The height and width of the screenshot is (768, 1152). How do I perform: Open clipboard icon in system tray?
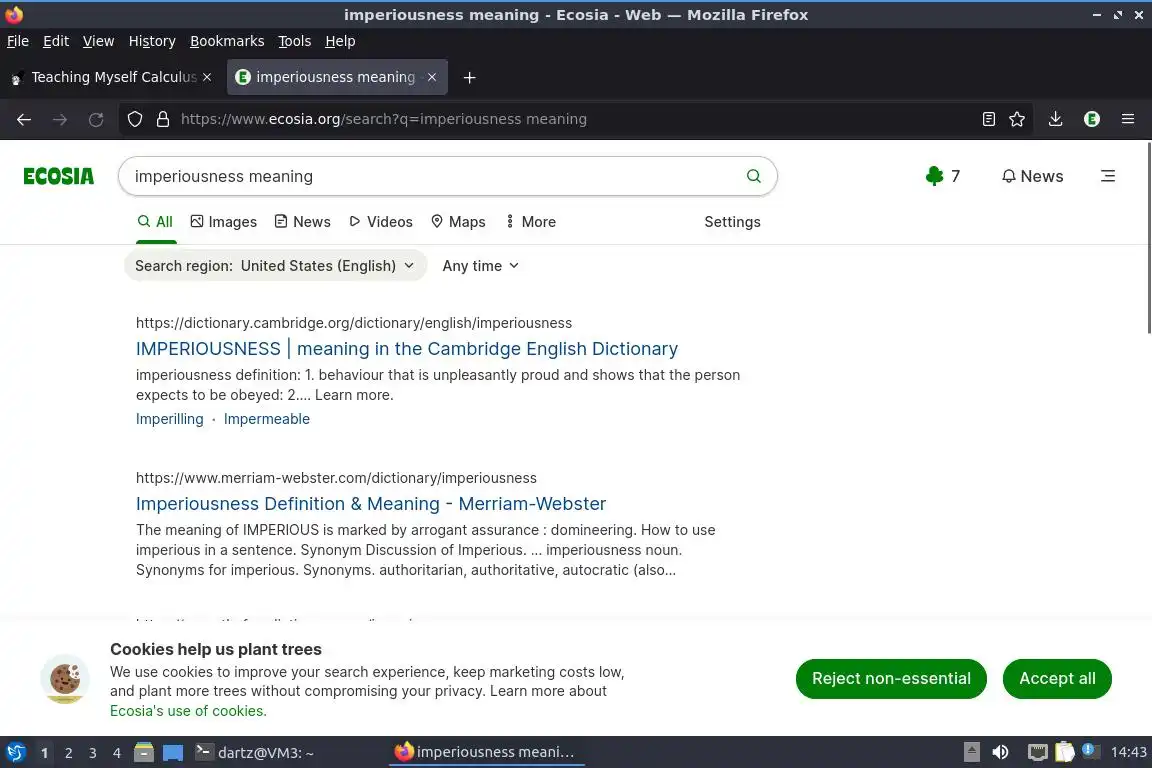(1065, 752)
